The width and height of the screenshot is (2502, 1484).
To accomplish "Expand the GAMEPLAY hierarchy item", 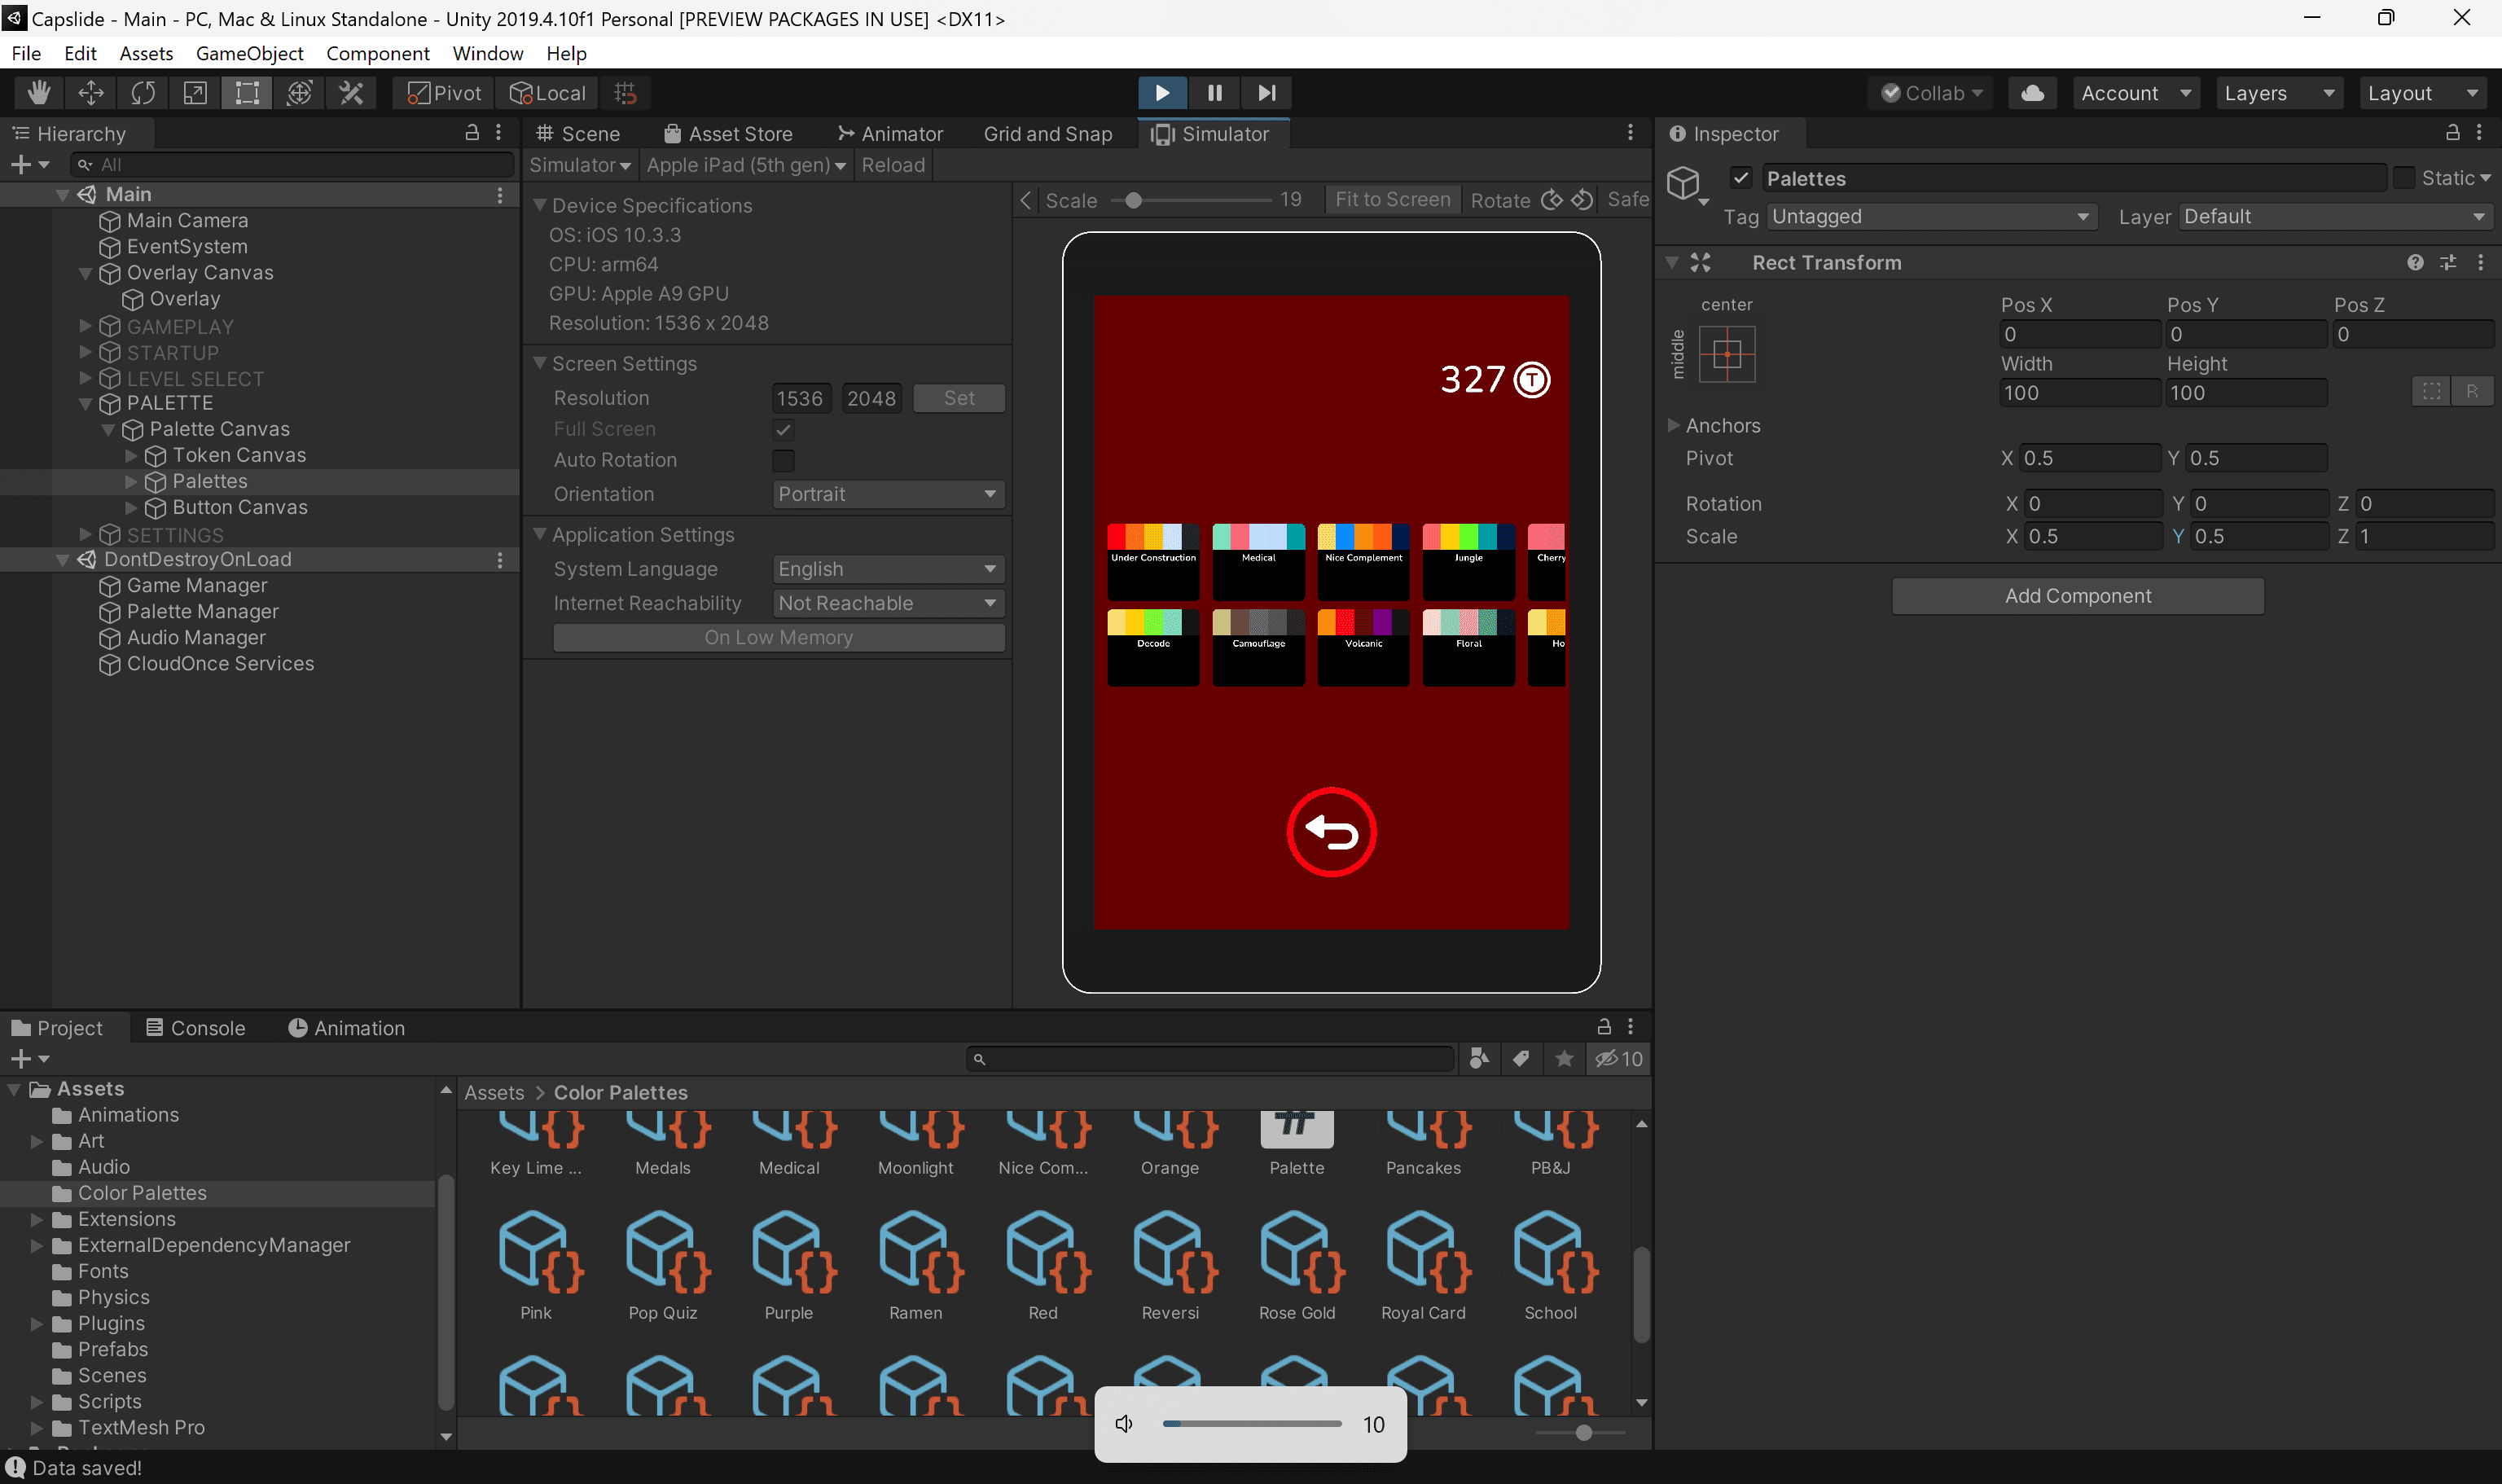I will coord(85,326).
